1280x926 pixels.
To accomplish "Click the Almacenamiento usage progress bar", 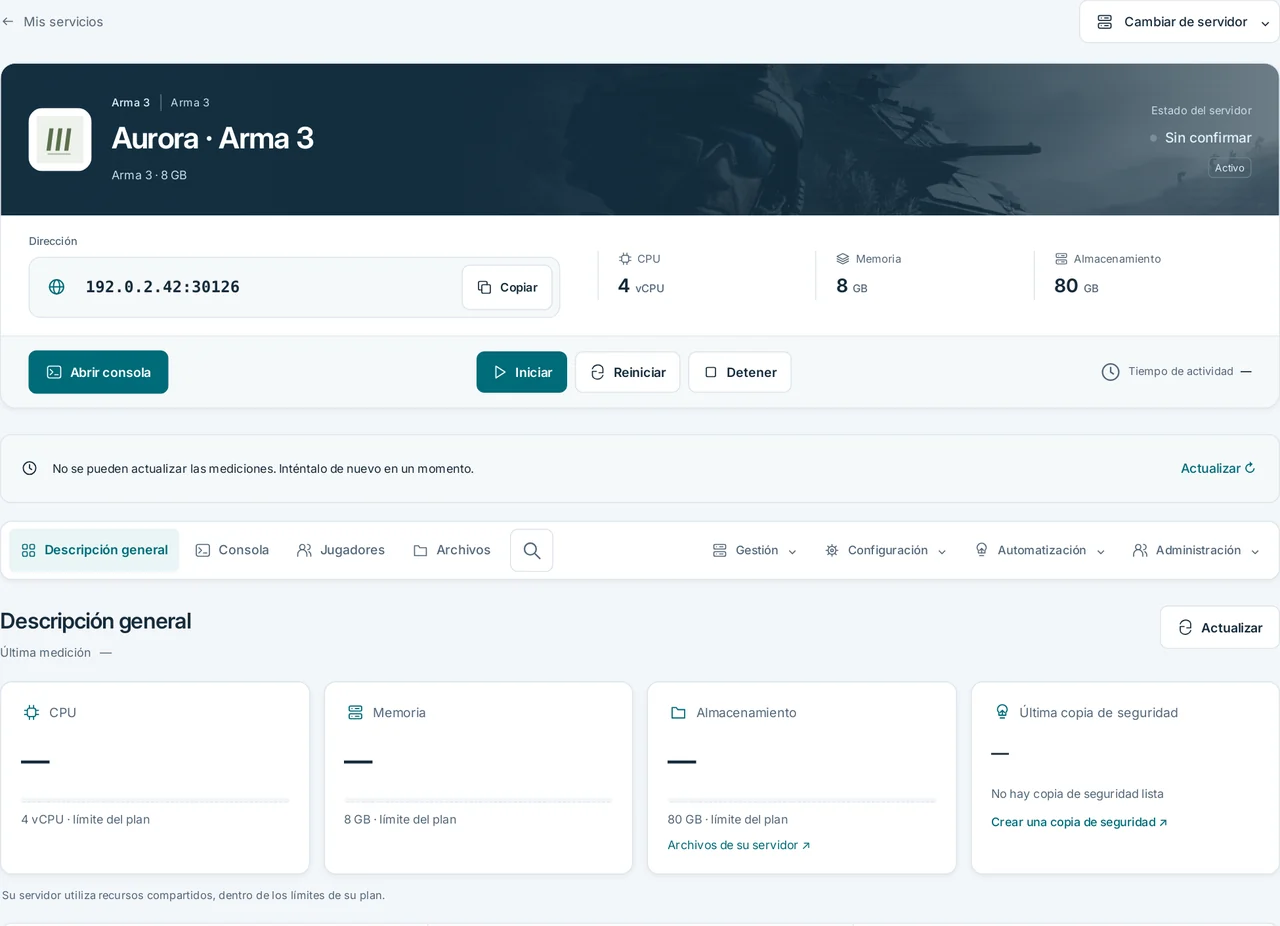I will tap(802, 800).
